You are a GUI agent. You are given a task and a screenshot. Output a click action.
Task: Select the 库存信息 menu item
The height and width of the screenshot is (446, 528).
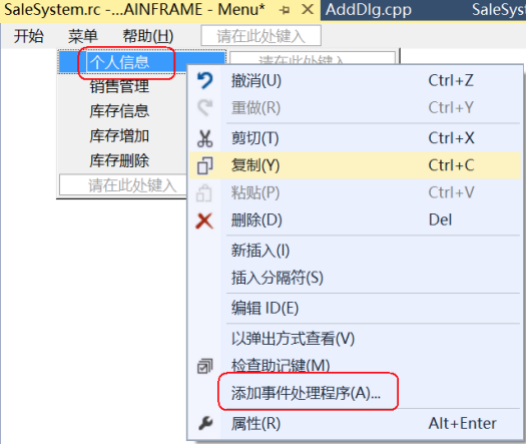(119, 111)
